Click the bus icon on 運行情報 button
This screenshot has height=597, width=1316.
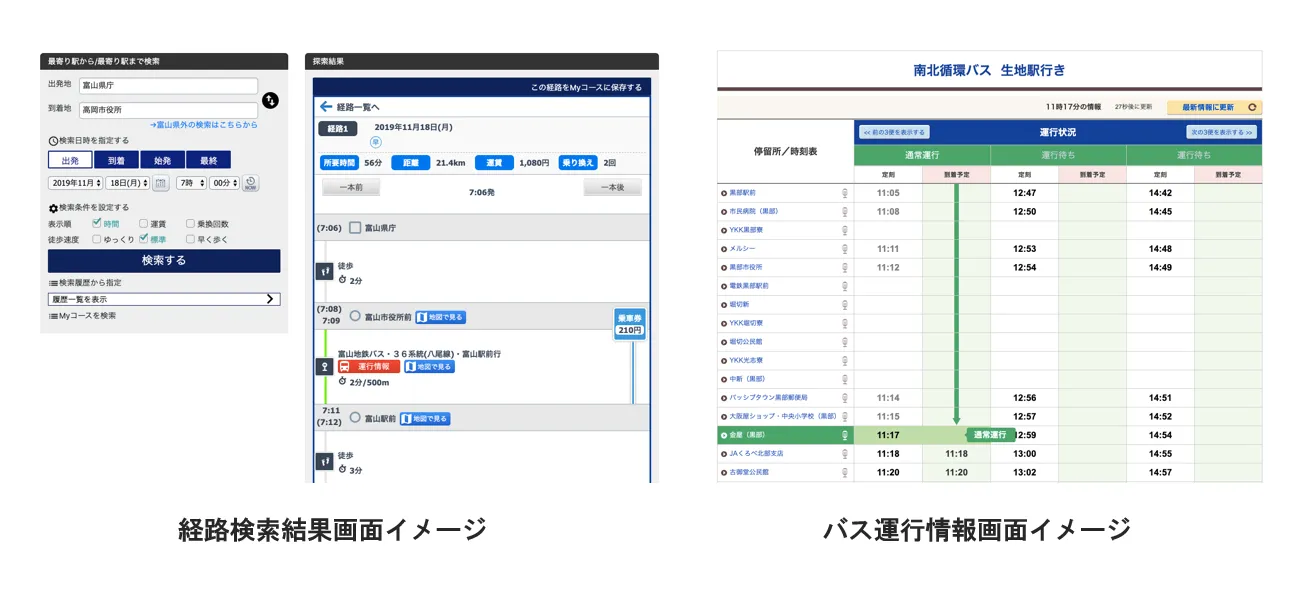click(x=345, y=367)
